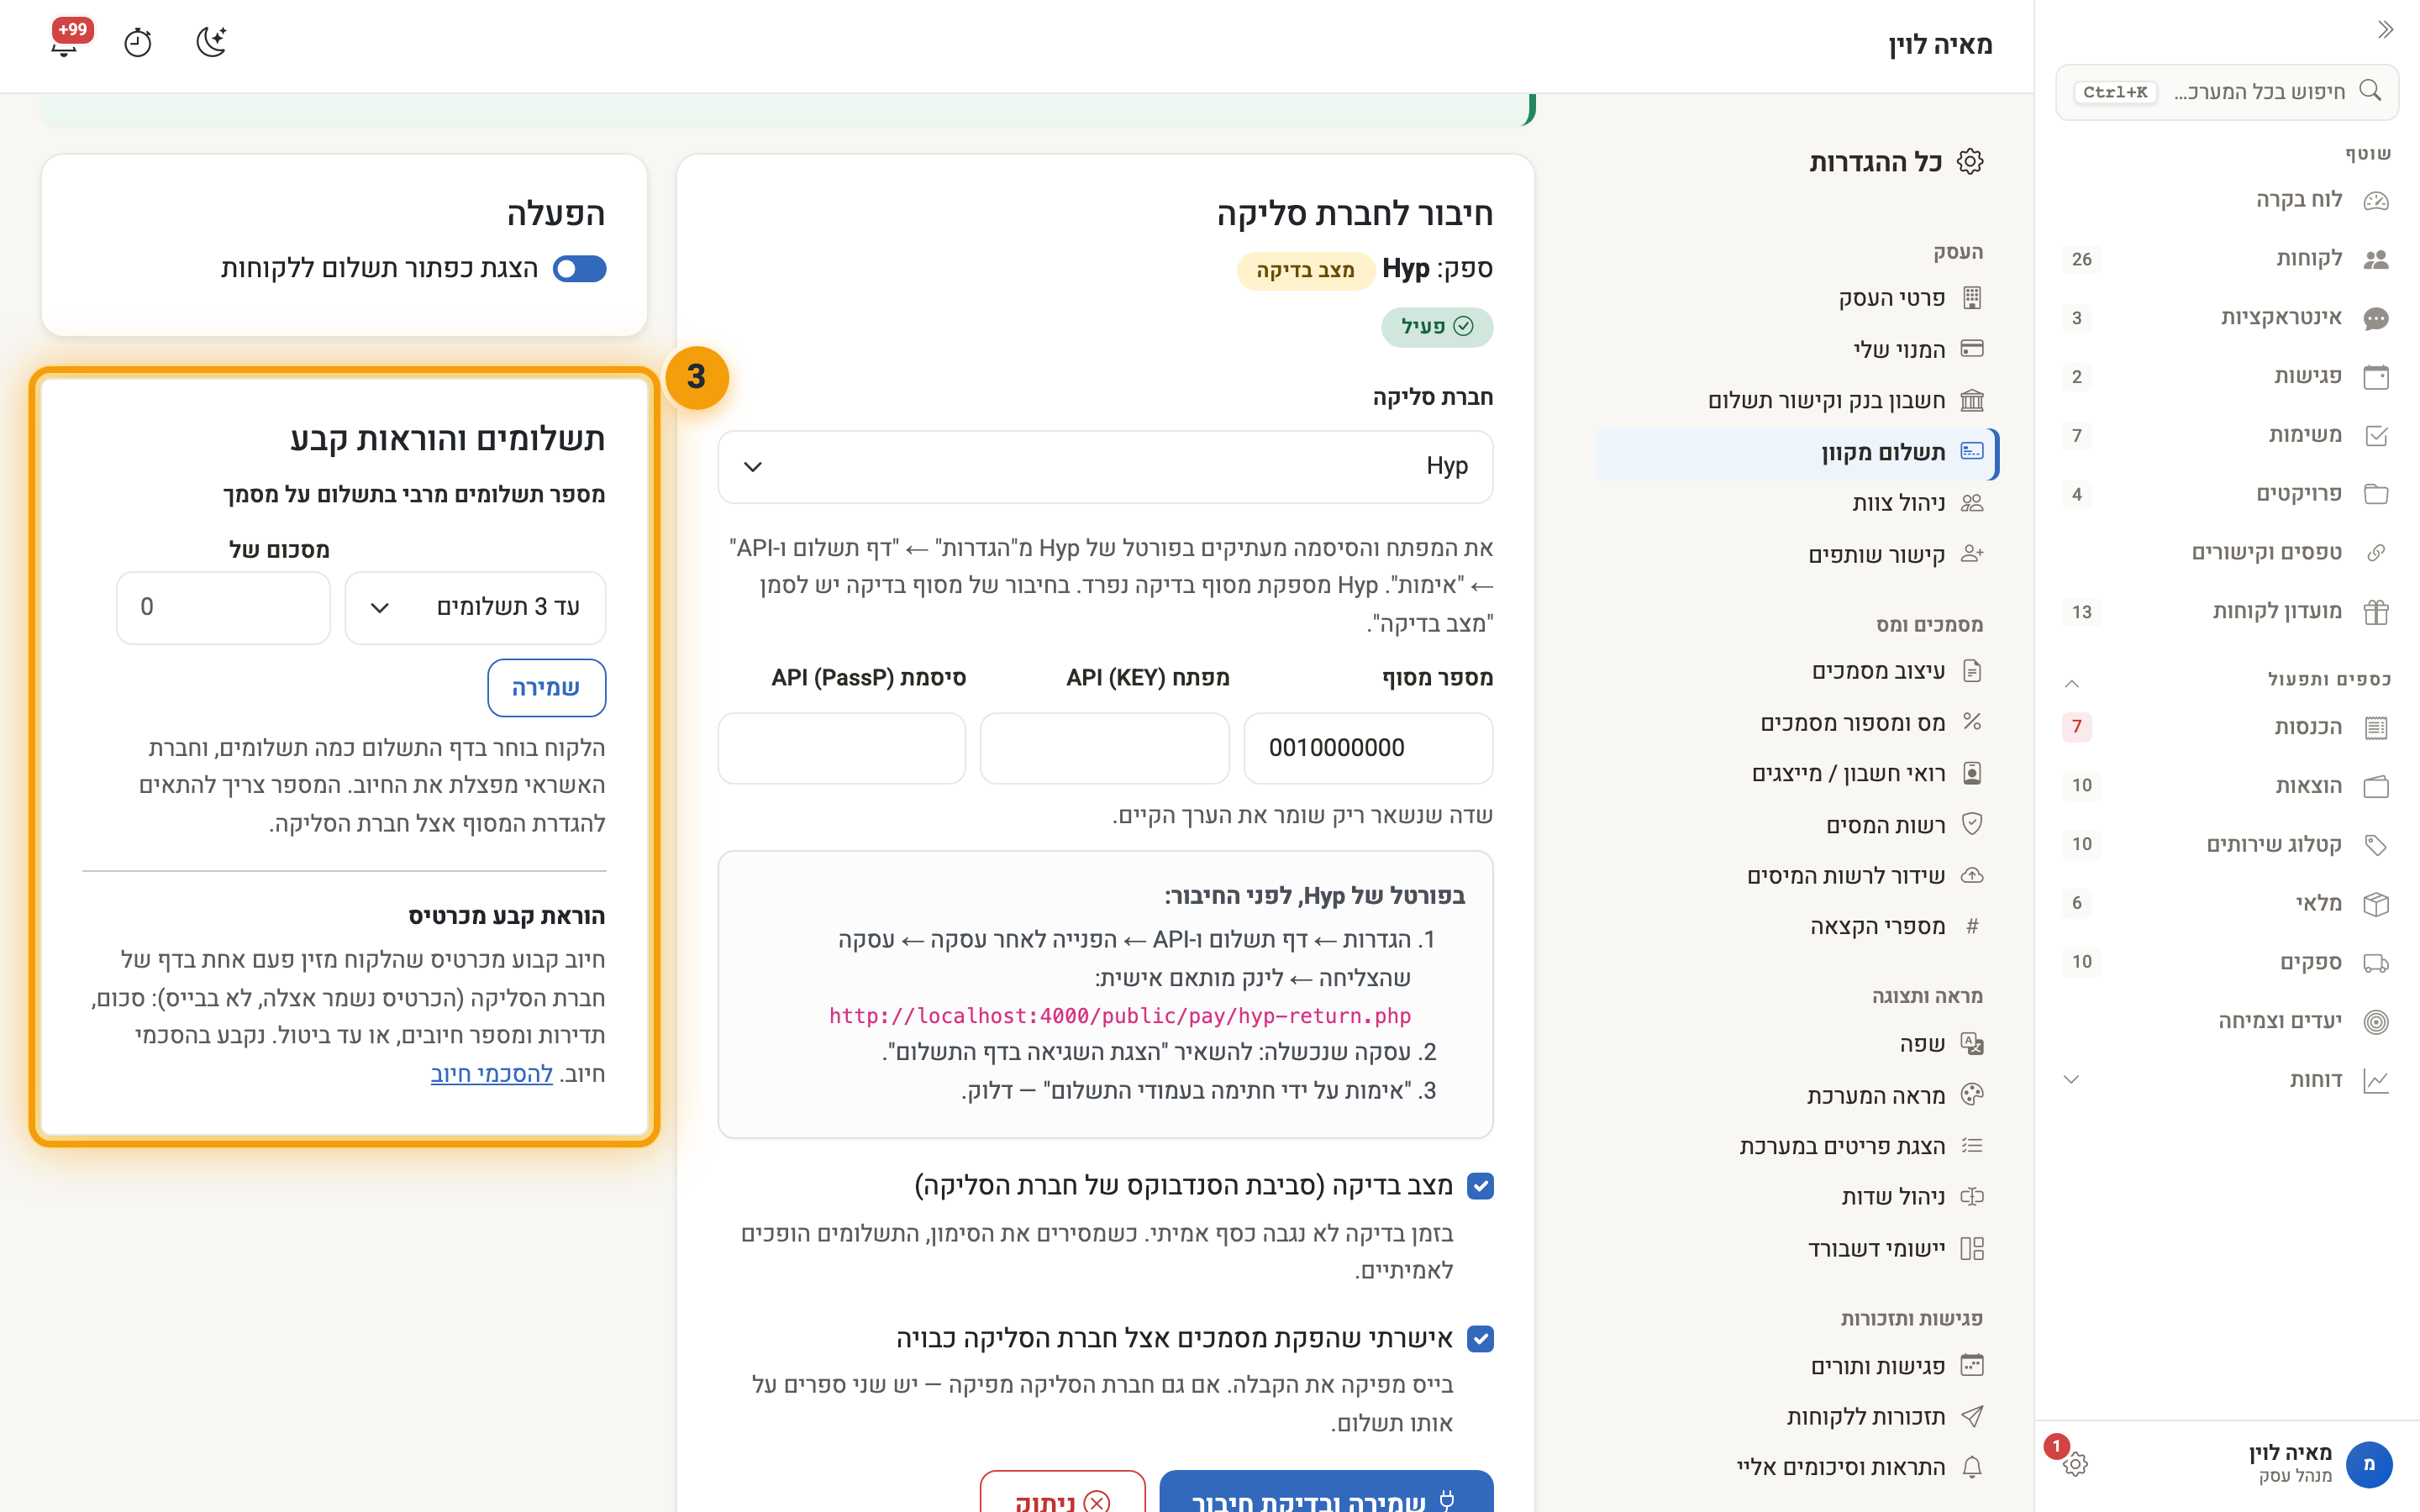Screen dimensions: 2420x1512
Task: Open לוח בקרה dashboard icon
Action: pos(2376,200)
